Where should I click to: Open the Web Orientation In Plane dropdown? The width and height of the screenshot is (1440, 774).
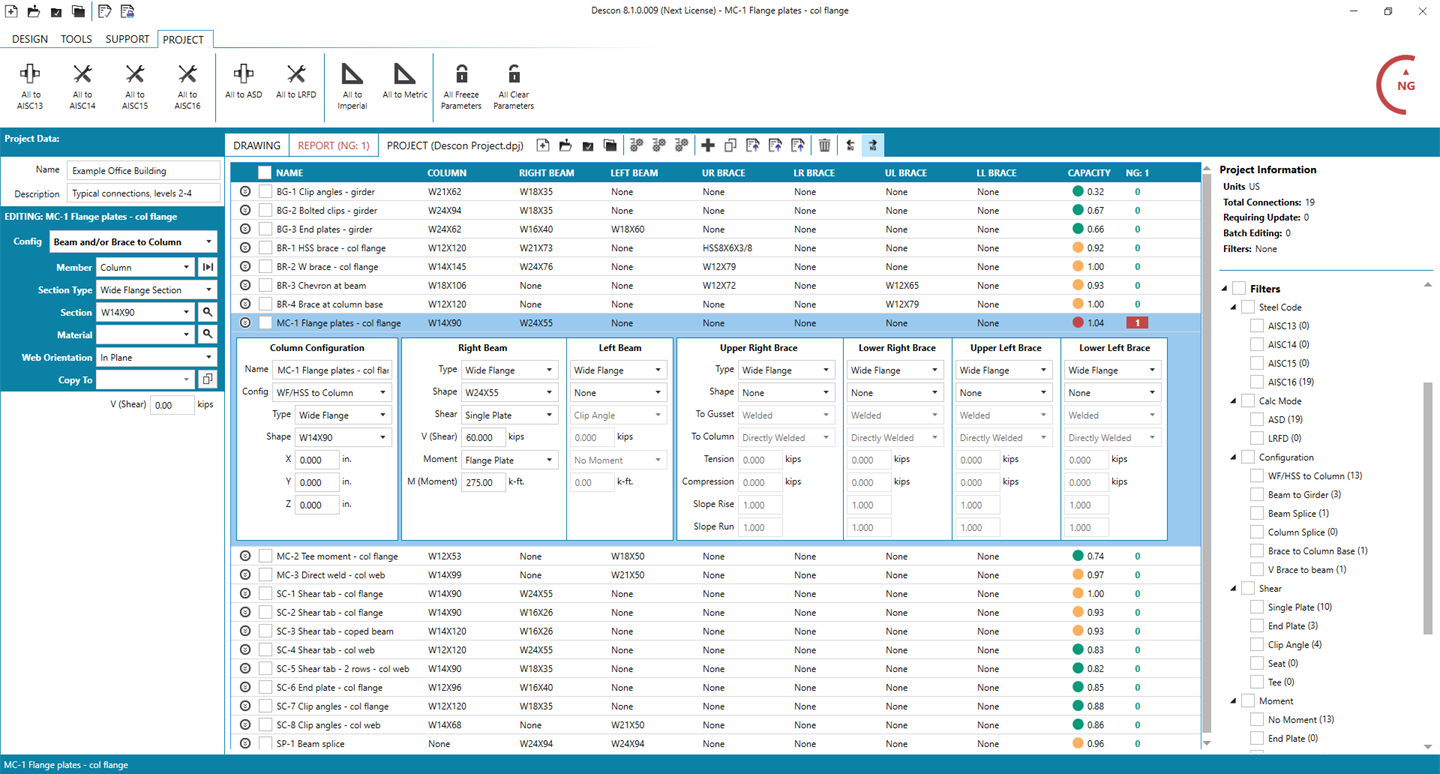pos(156,357)
